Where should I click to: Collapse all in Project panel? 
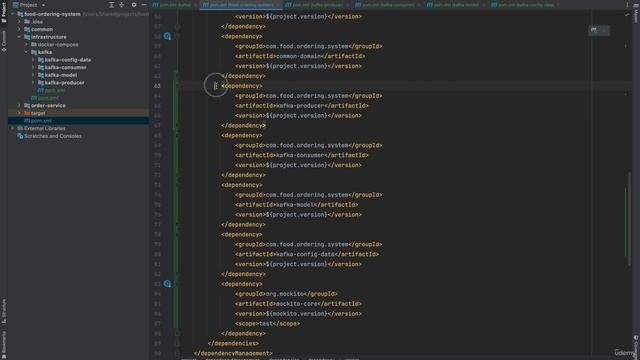pyautogui.click(x=122, y=5)
